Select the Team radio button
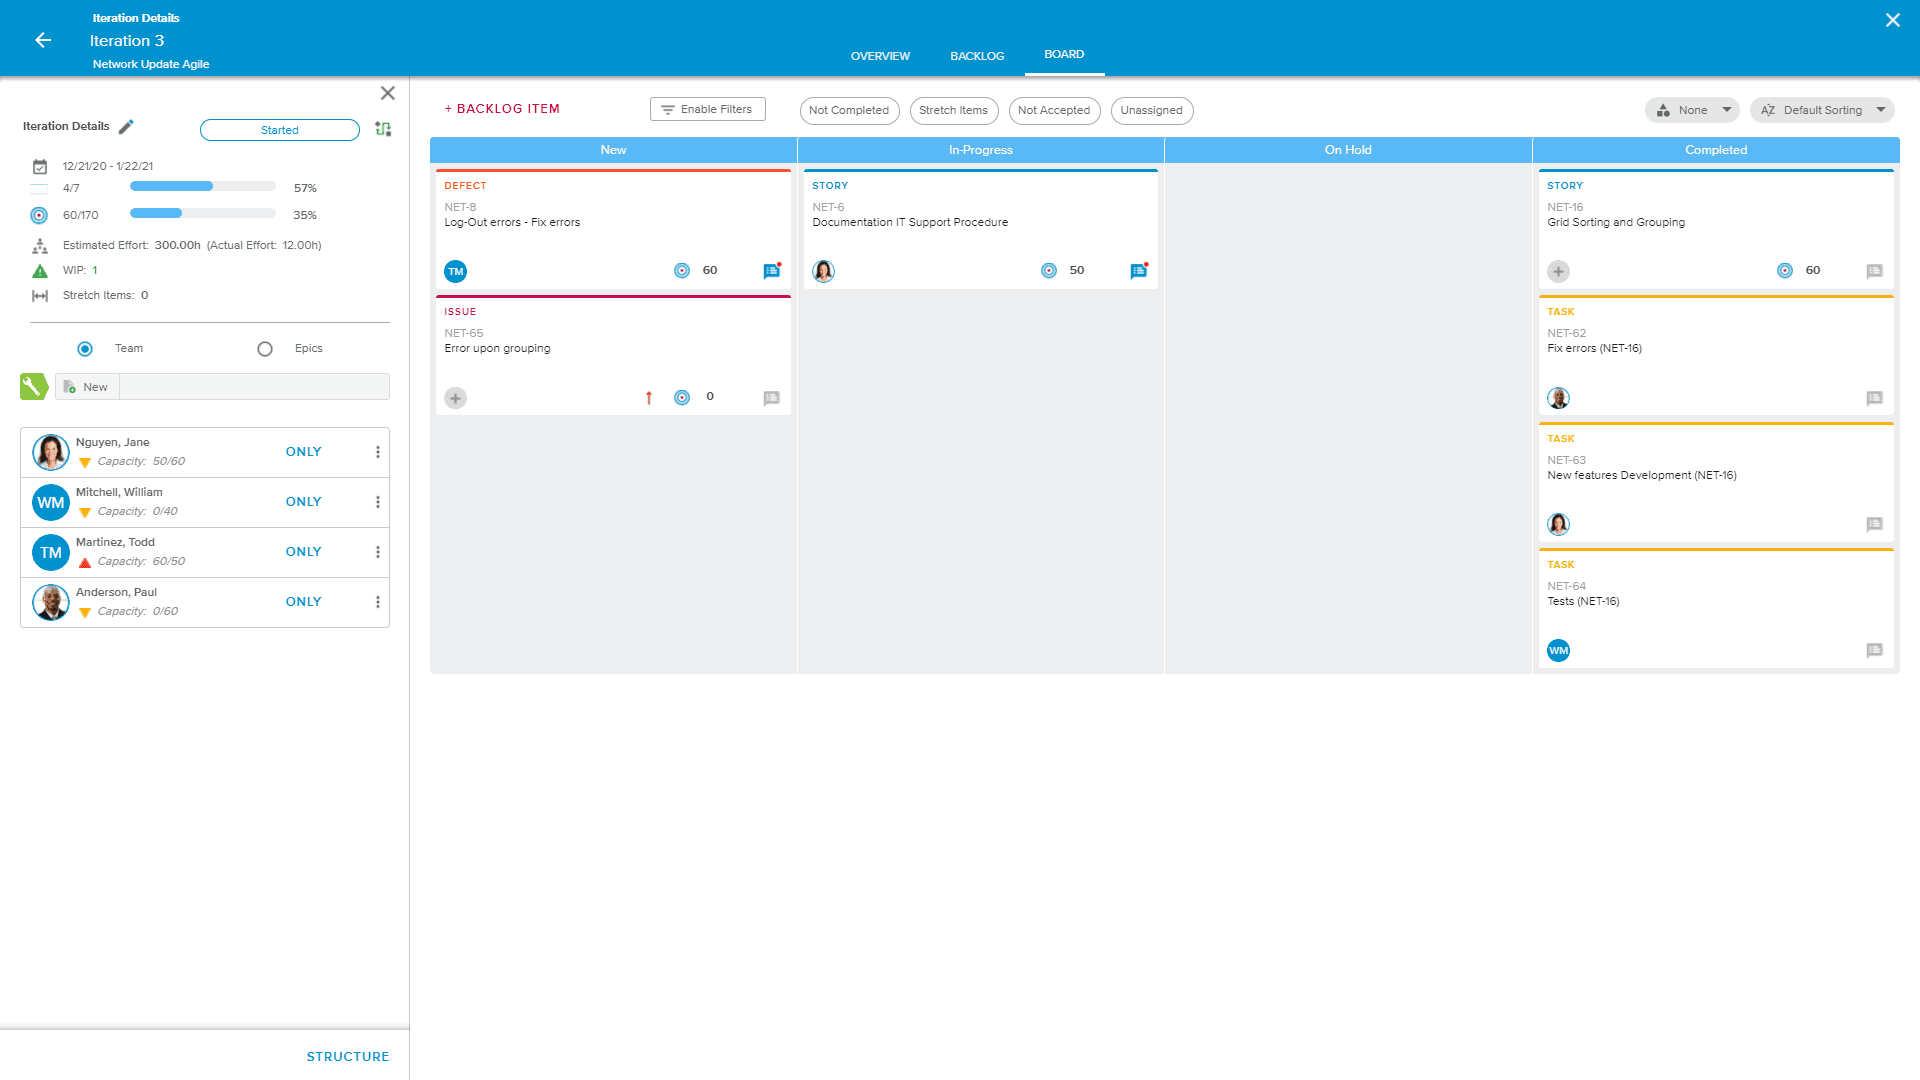Screen dimensions: 1920x1080 85,349
